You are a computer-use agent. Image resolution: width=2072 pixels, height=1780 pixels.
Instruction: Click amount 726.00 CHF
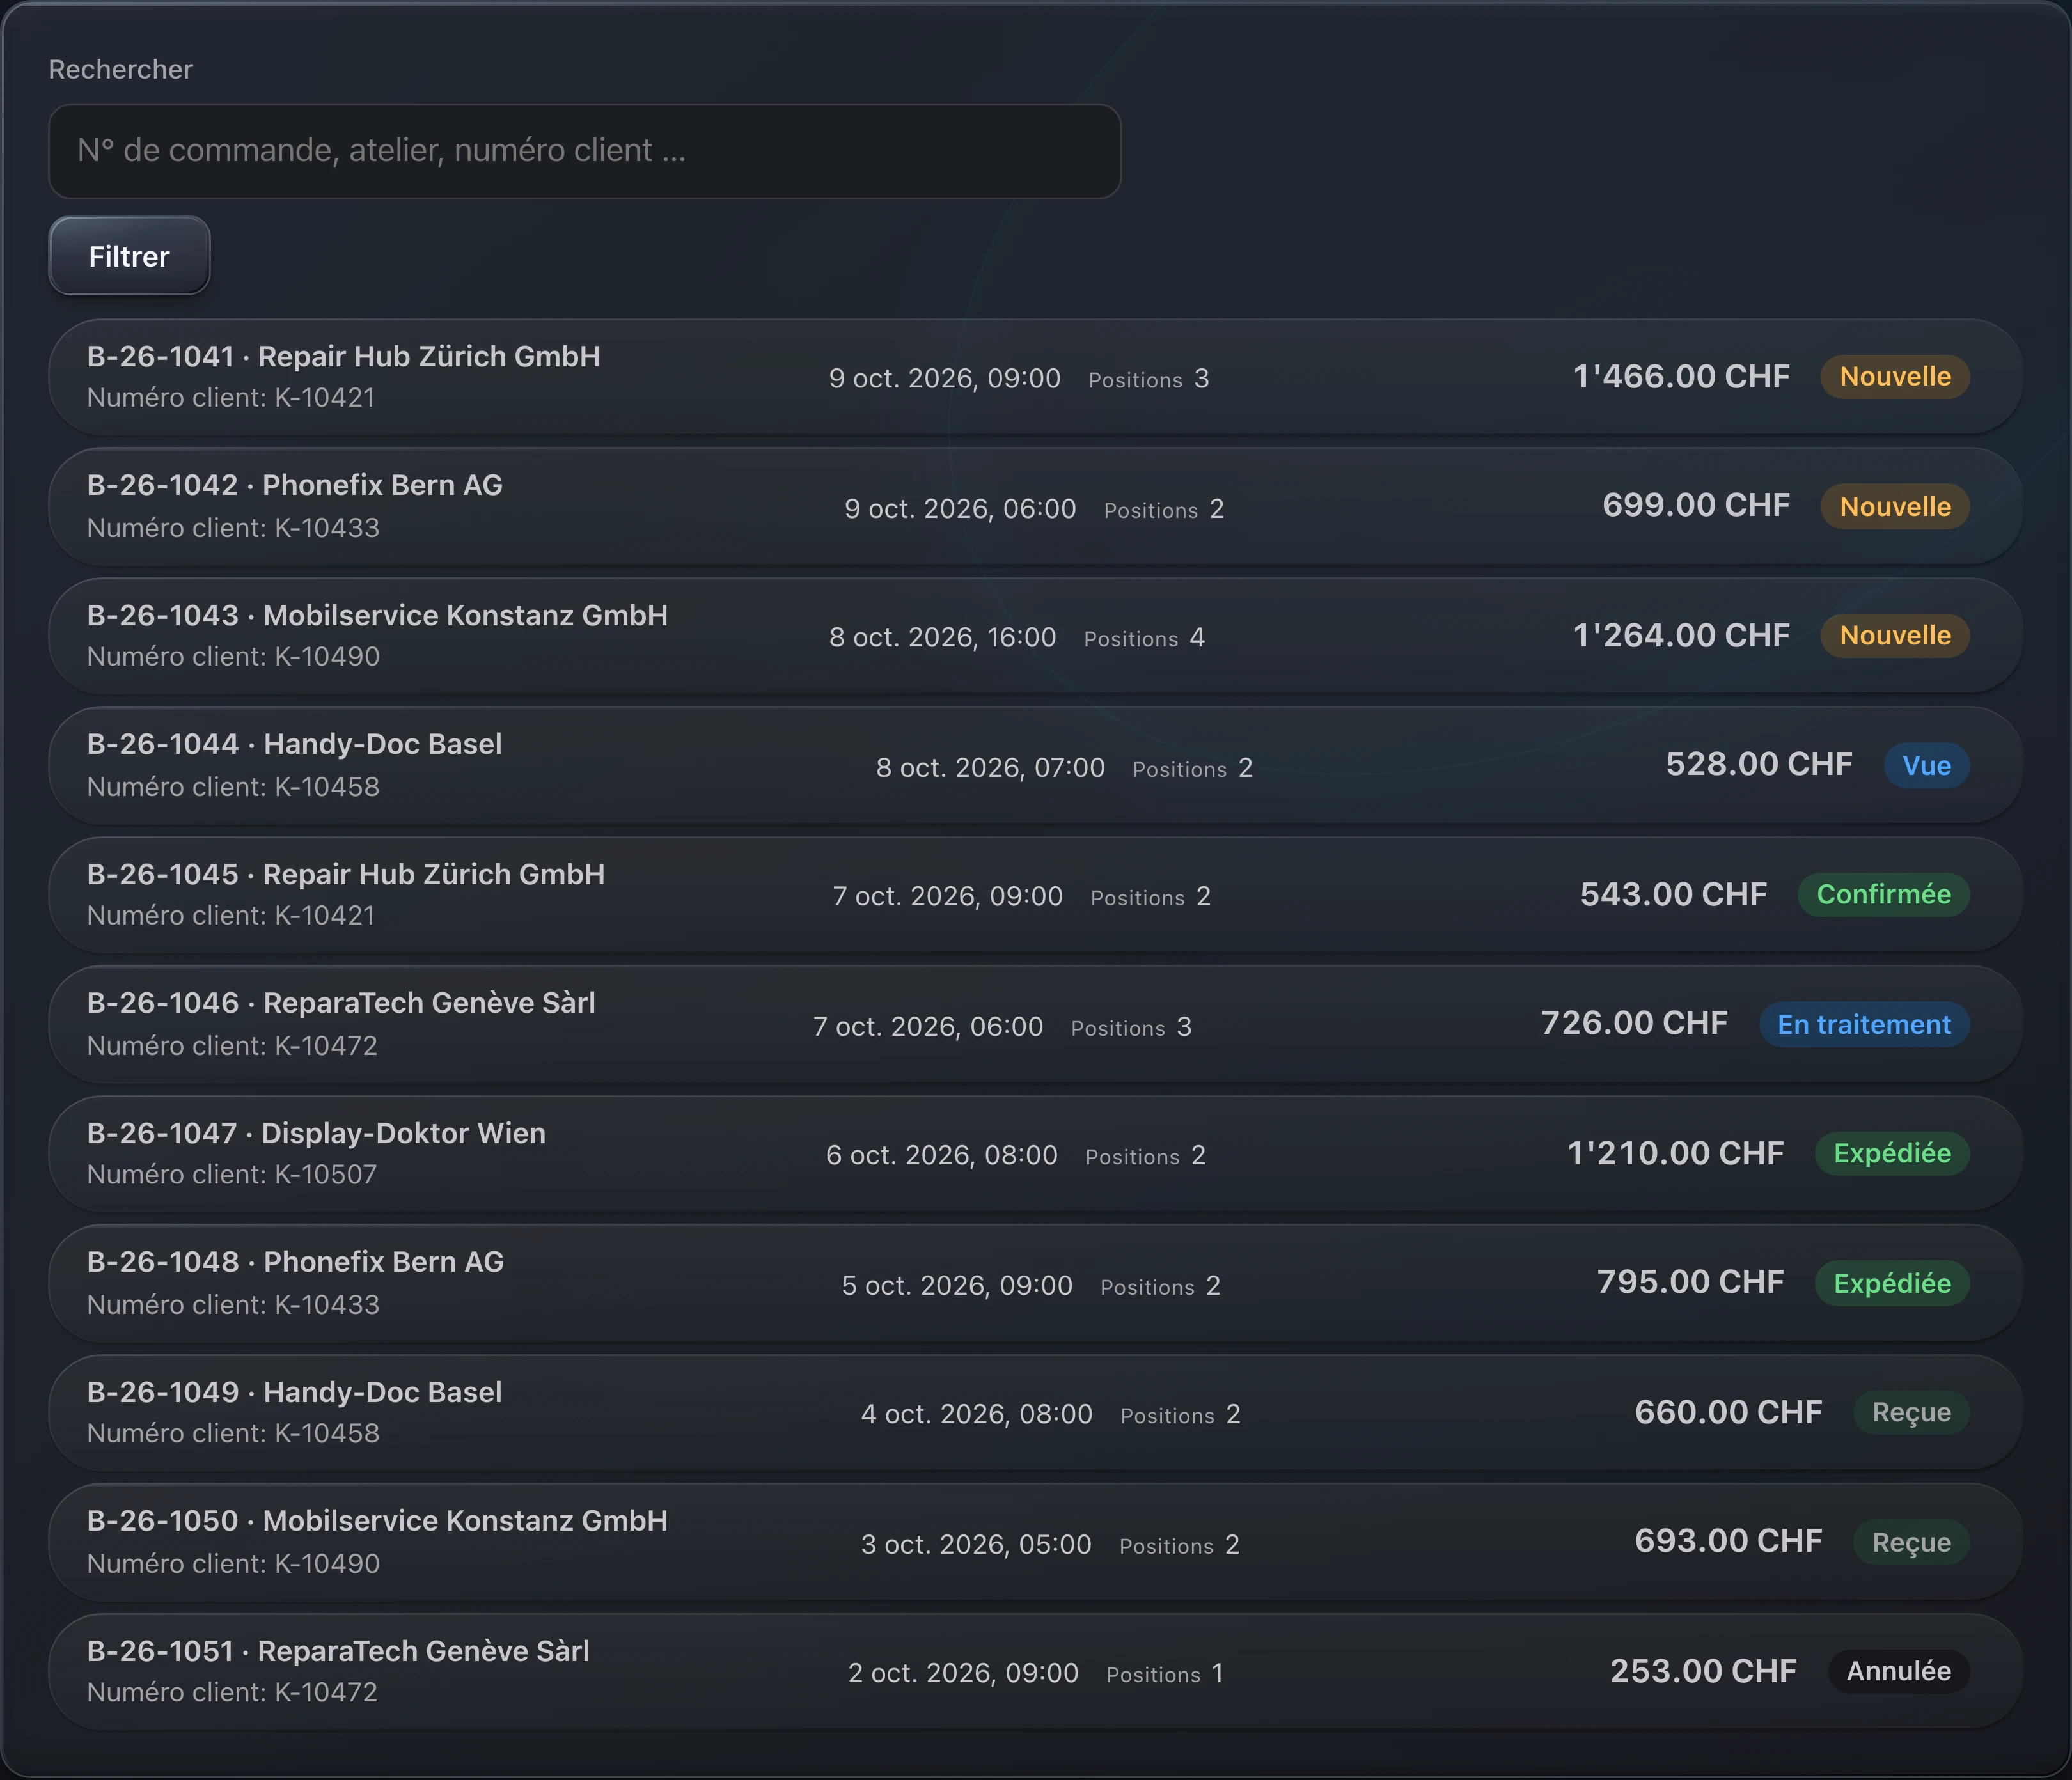point(1634,1024)
